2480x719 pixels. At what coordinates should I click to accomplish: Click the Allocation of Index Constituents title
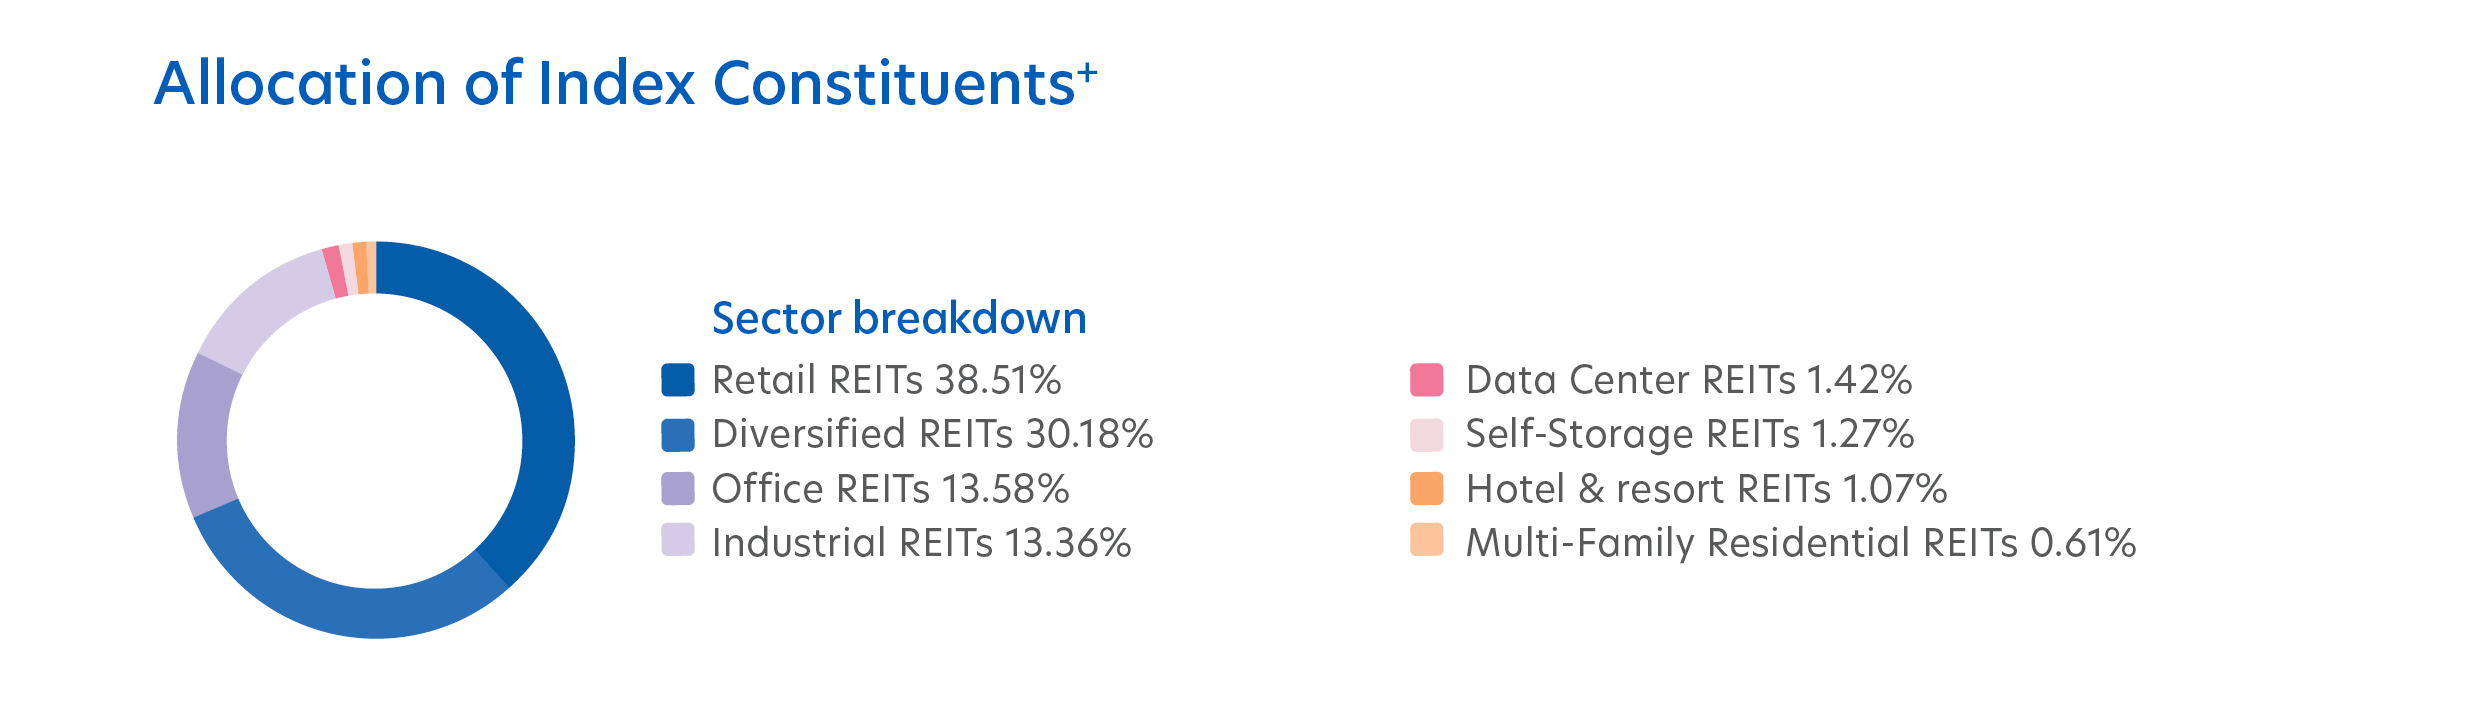626,82
